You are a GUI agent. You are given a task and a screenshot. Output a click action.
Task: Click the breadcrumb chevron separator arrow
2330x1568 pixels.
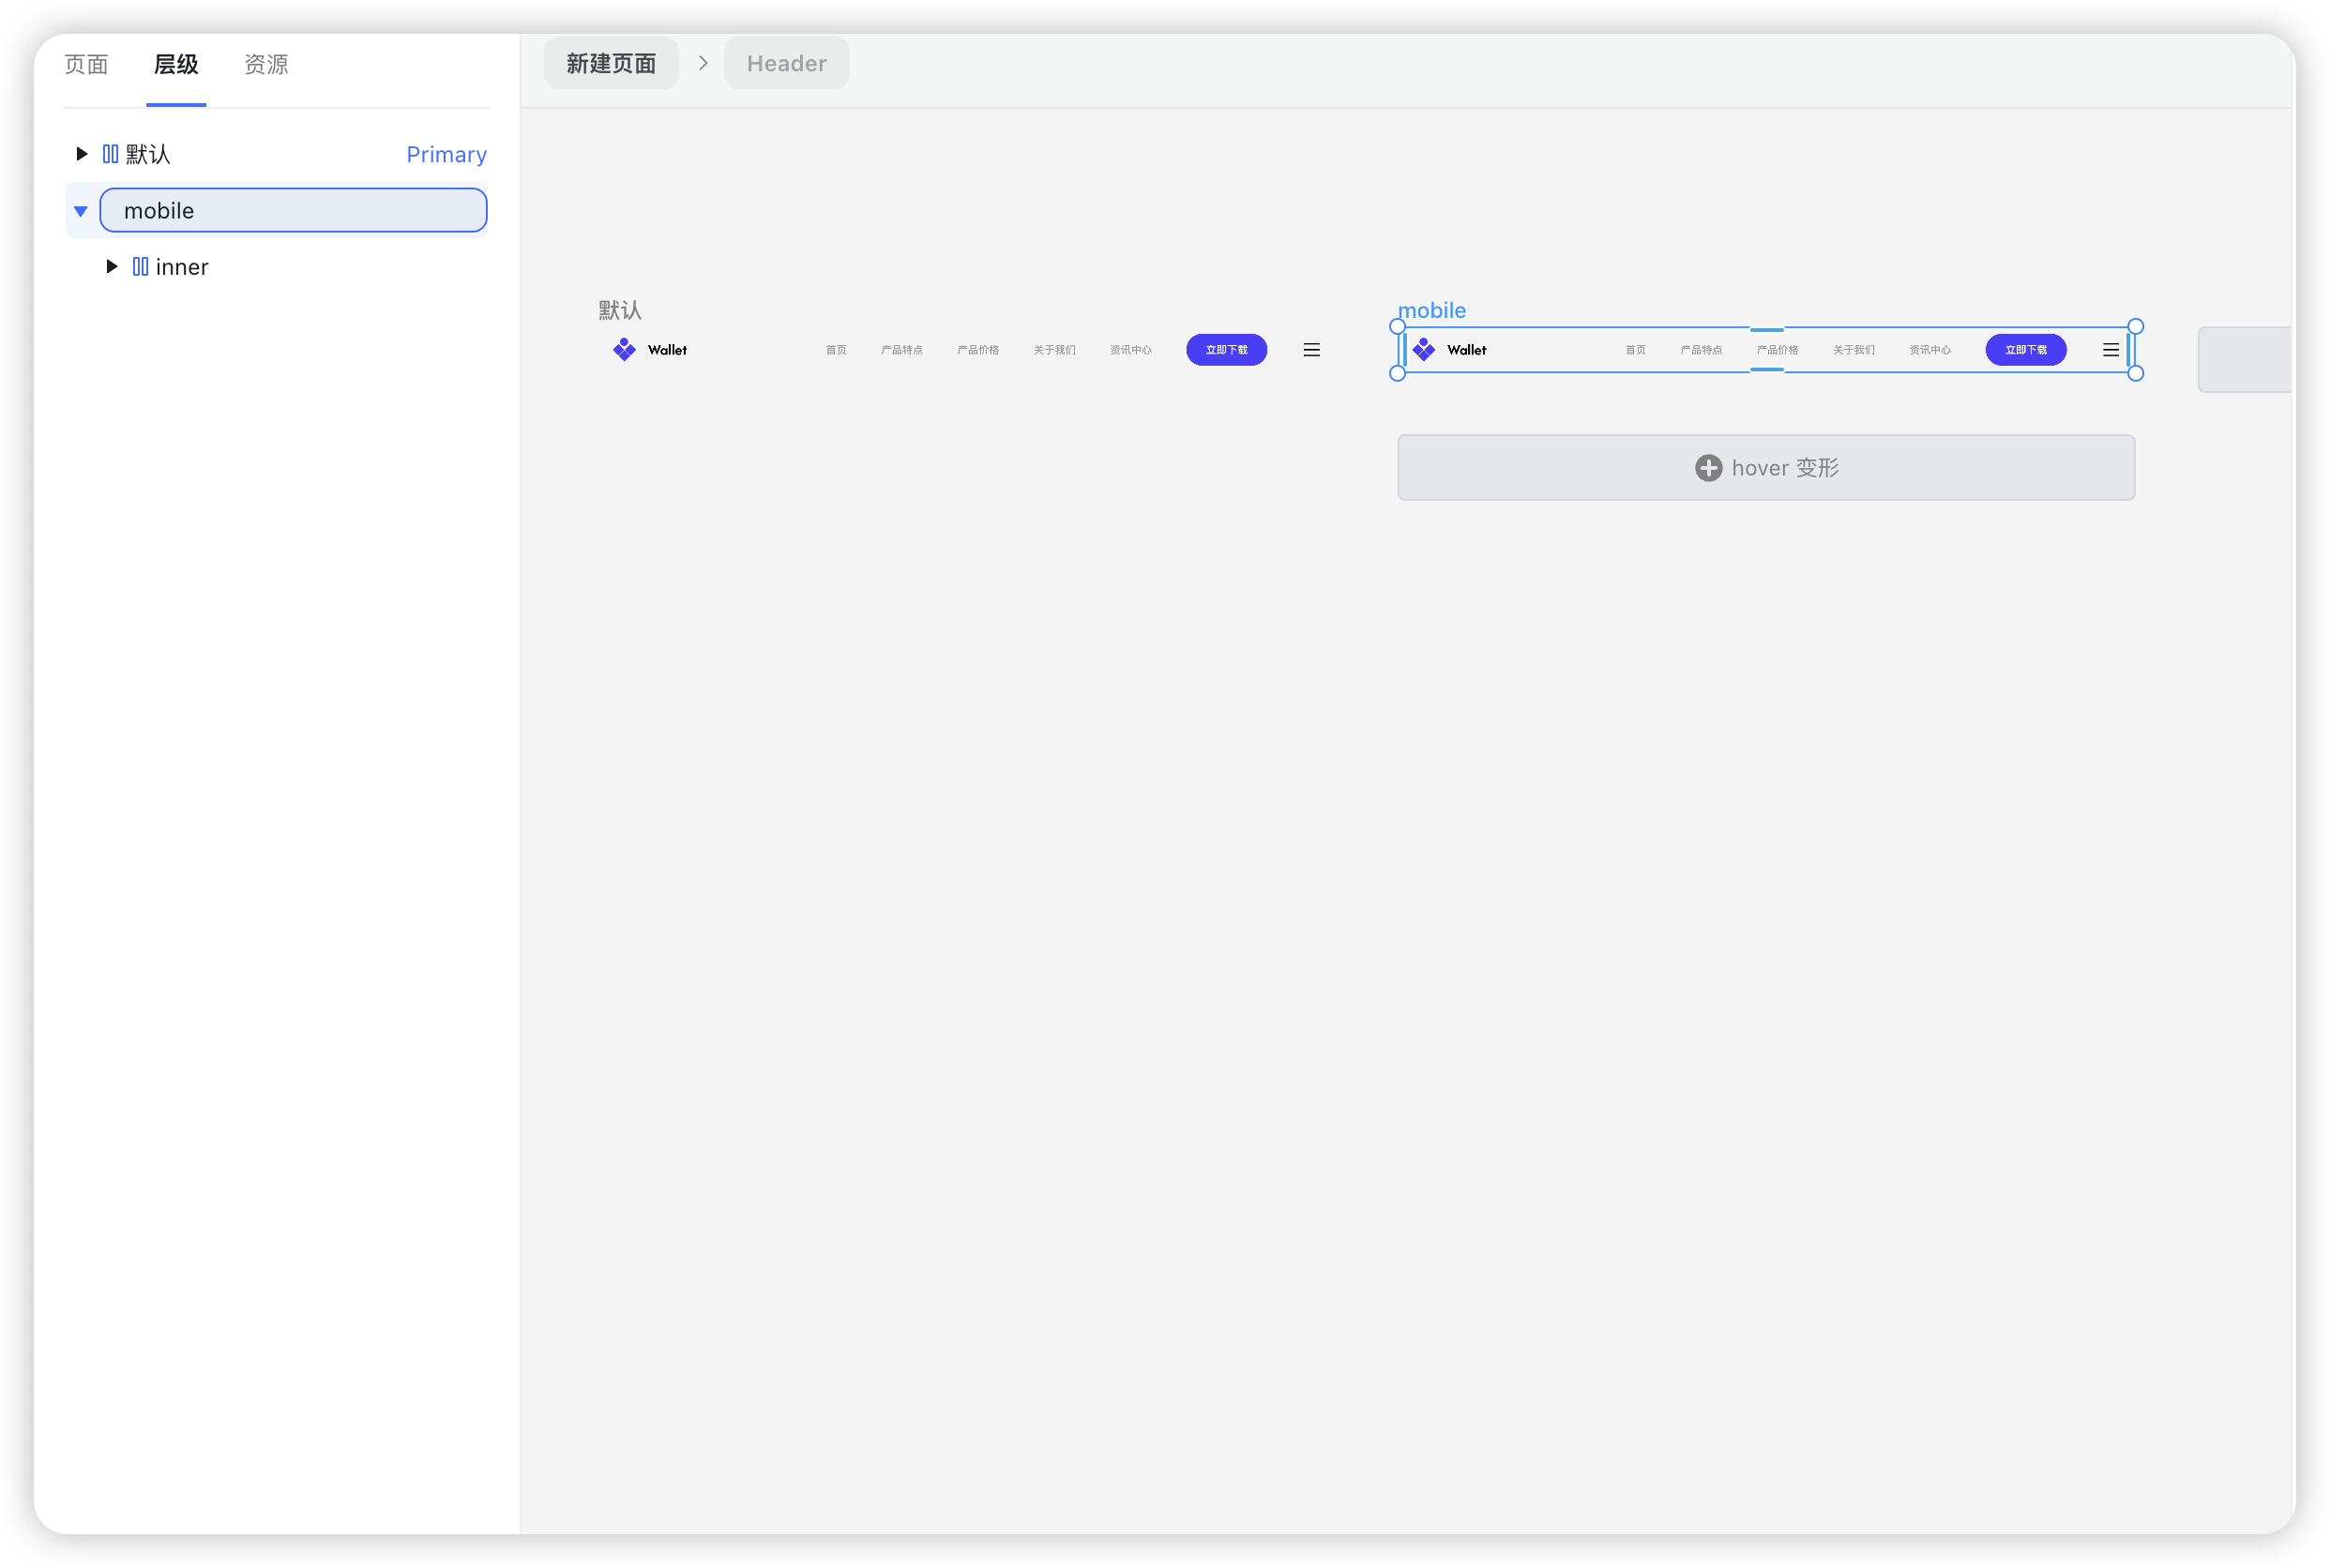click(703, 63)
